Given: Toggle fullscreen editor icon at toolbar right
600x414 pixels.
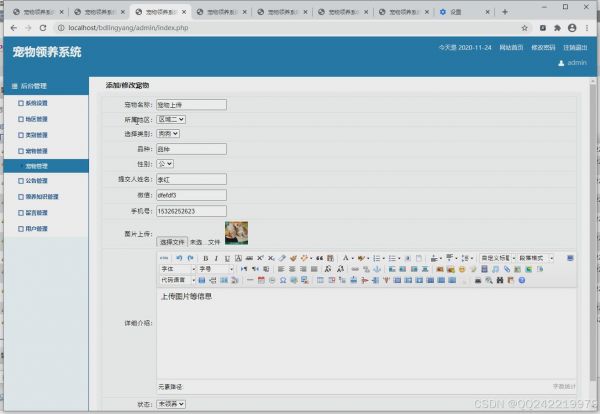Looking at the screenshot, I should tap(570, 258).
